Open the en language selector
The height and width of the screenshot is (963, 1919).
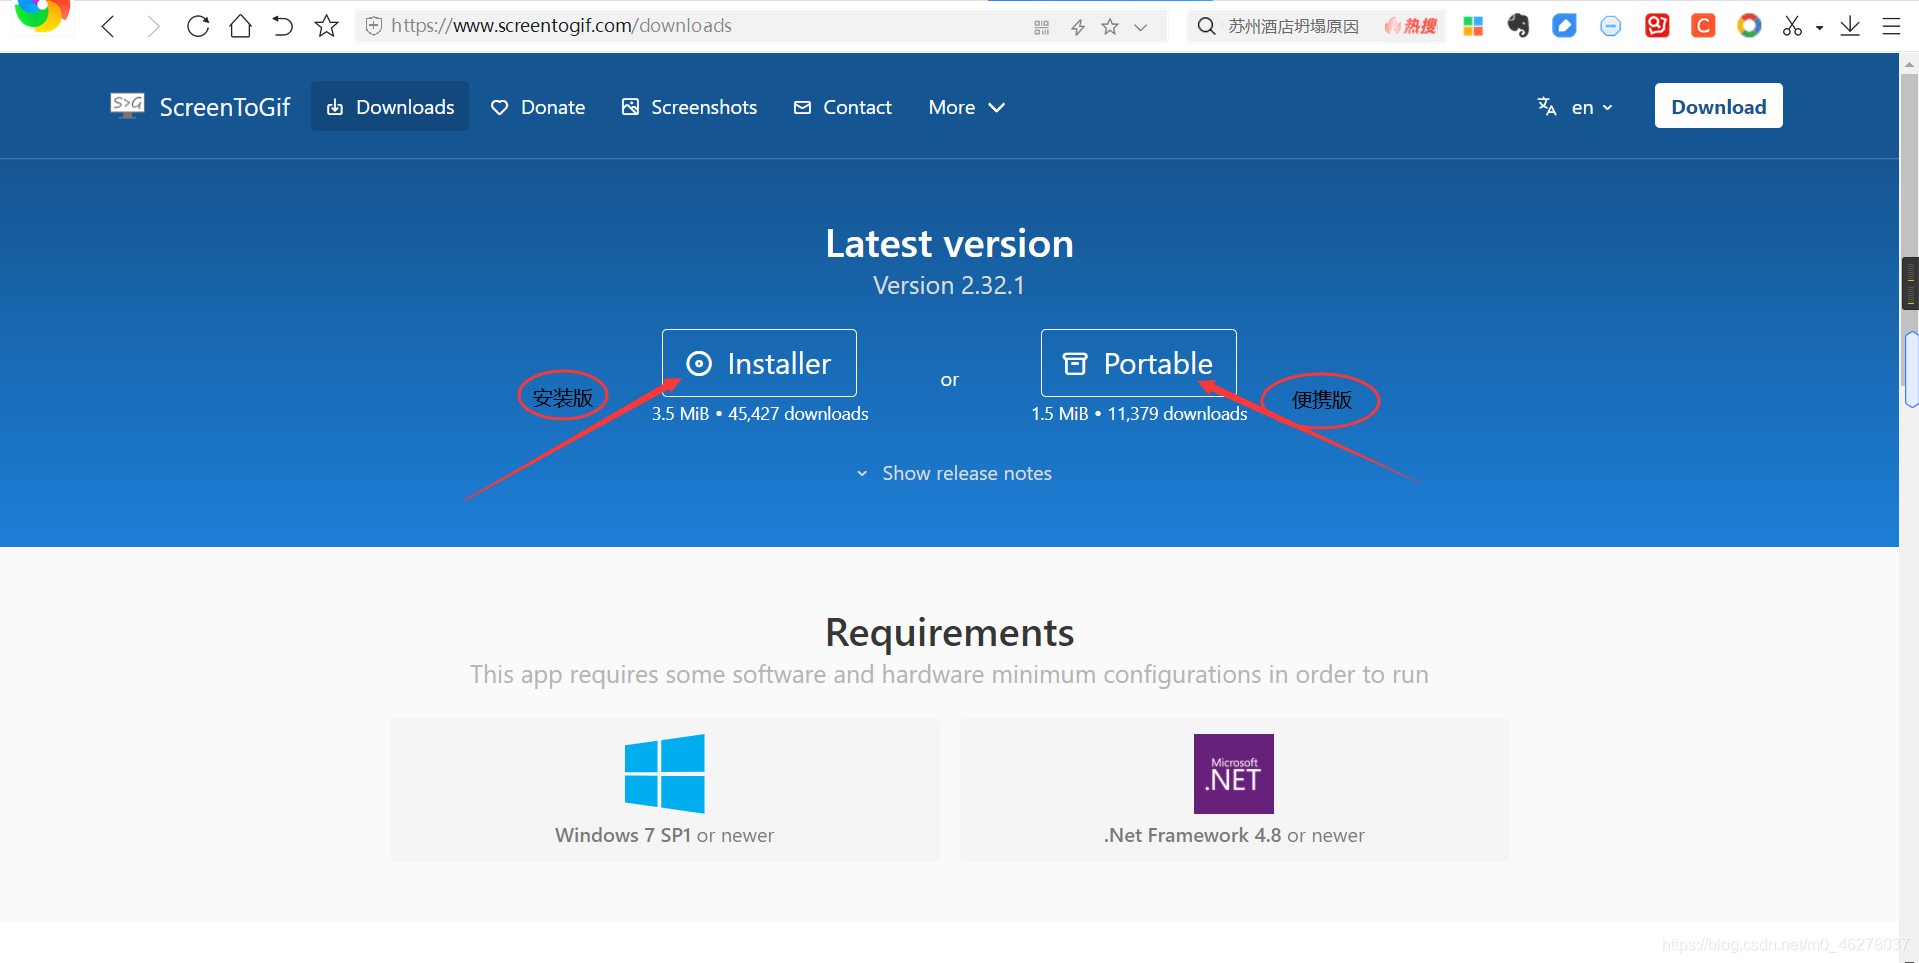point(1575,107)
